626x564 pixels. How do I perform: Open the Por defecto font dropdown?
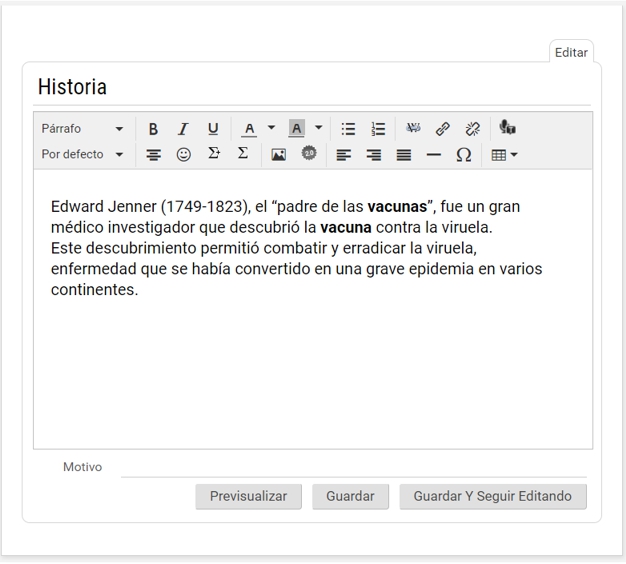click(x=82, y=155)
